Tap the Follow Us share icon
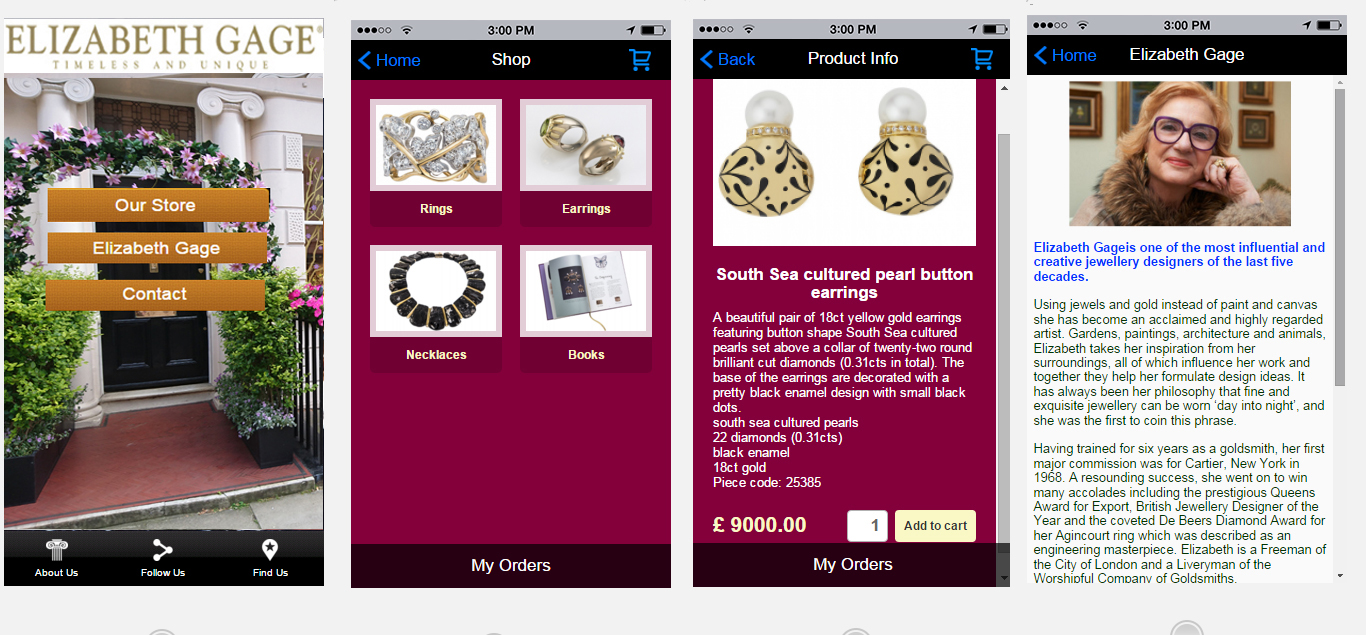Viewport: 1366px width, 635px height. 163,549
